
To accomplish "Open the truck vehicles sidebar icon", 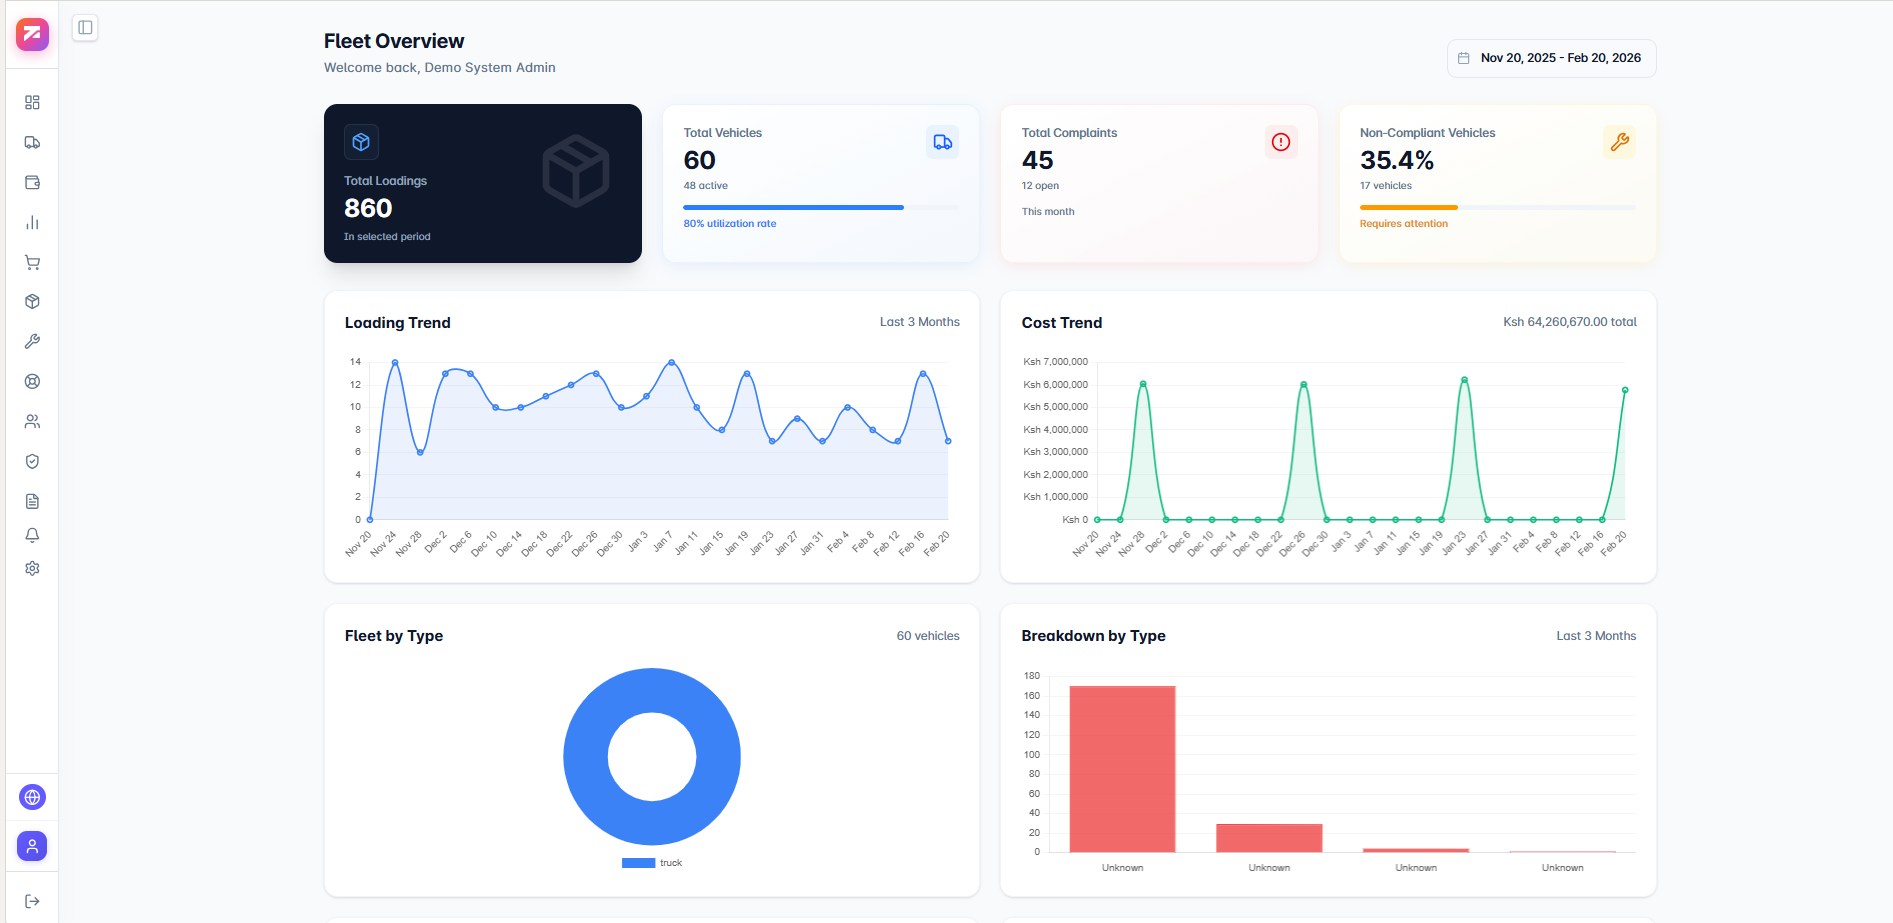I will (32, 142).
